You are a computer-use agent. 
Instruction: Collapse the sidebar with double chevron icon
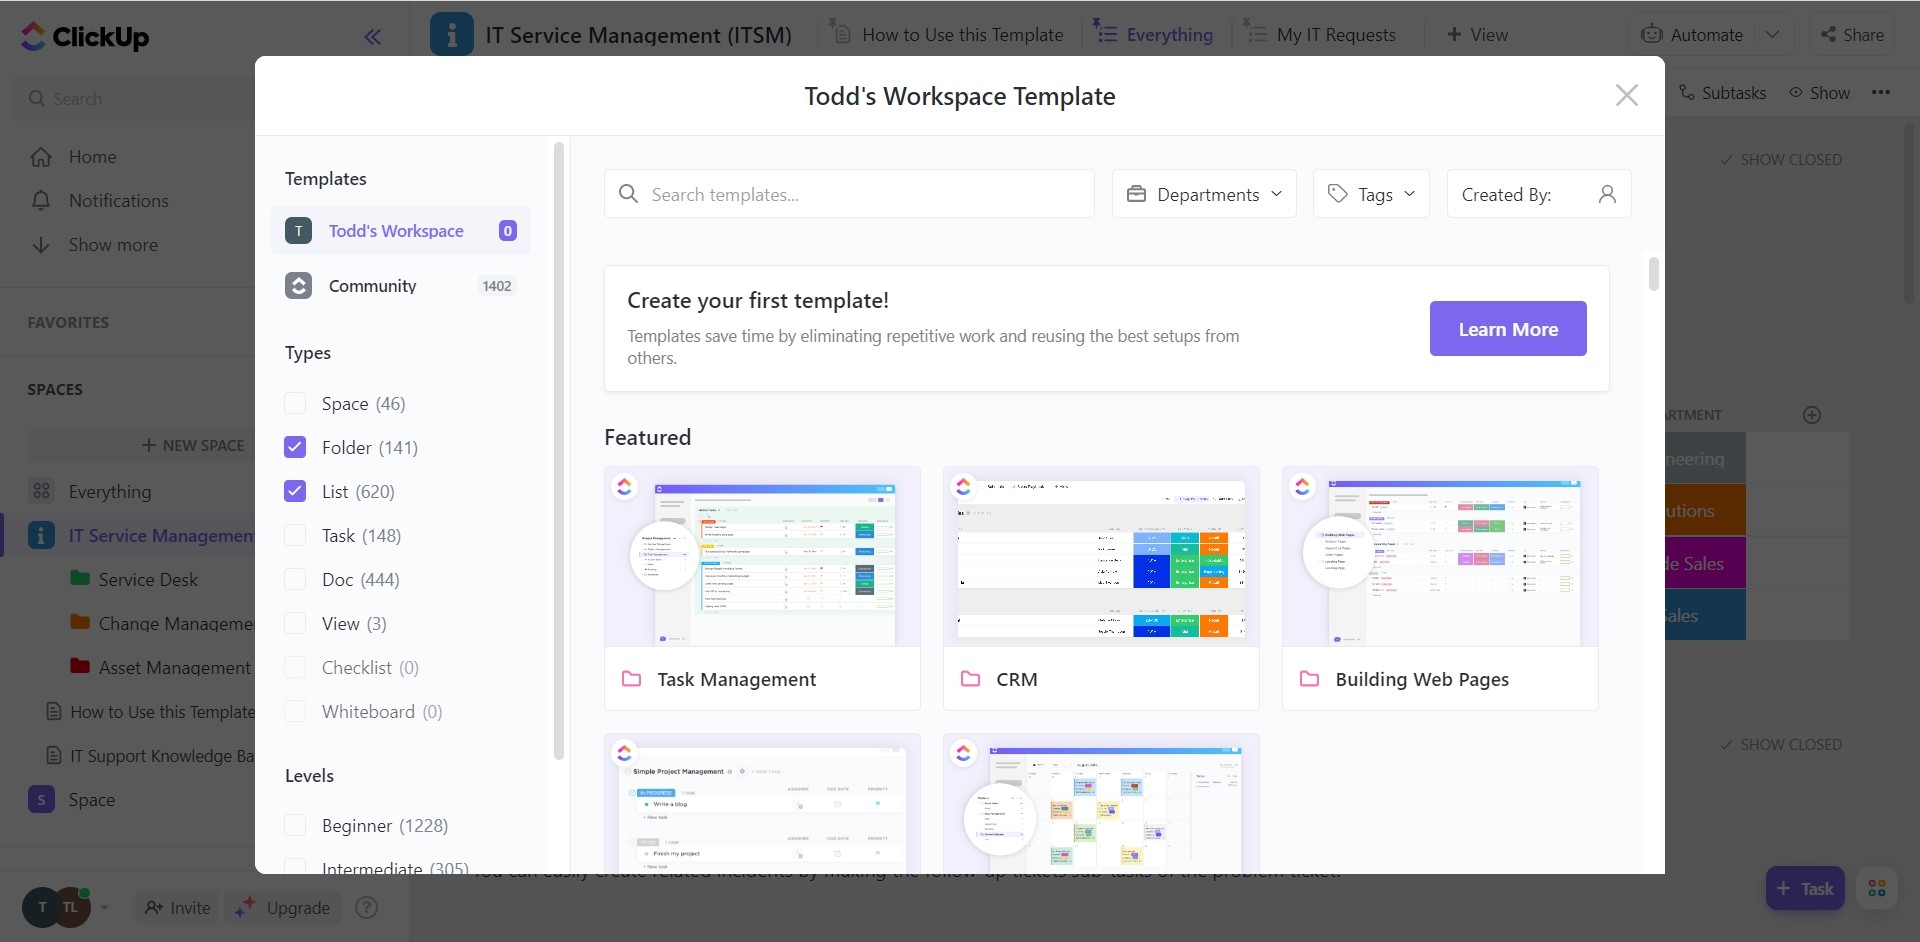tap(372, 38)
